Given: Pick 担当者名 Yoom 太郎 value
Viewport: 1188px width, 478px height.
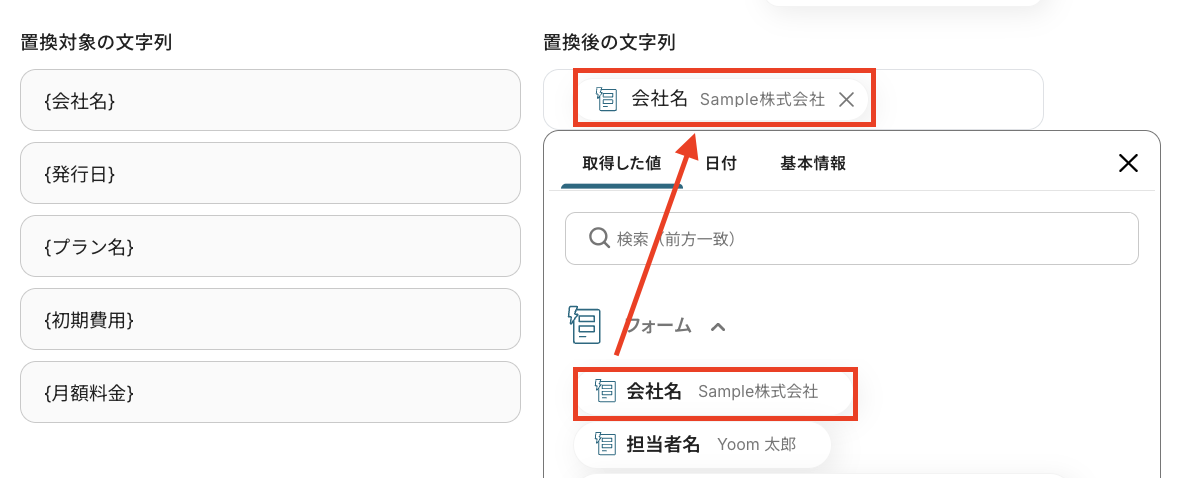Looking at the screenshot, I should pos(710,444).
